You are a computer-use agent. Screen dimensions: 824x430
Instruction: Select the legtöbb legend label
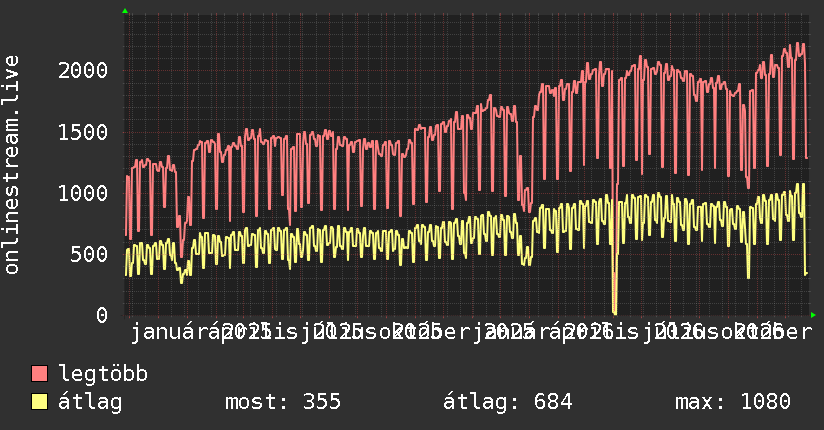103,374
